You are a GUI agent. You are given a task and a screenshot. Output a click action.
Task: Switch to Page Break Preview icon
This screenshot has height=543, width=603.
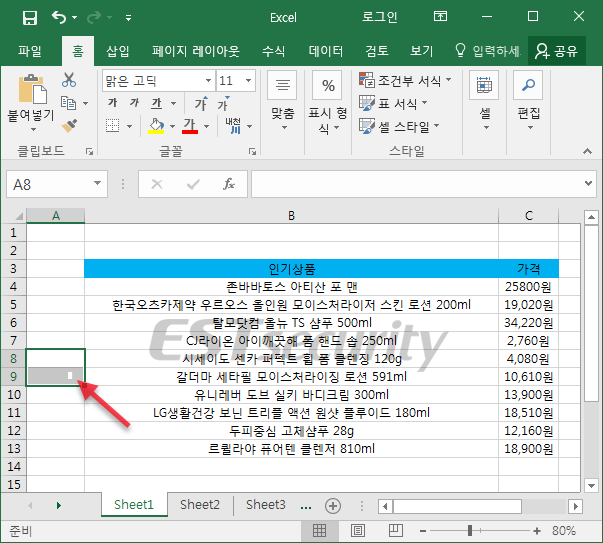click(395, 531)
